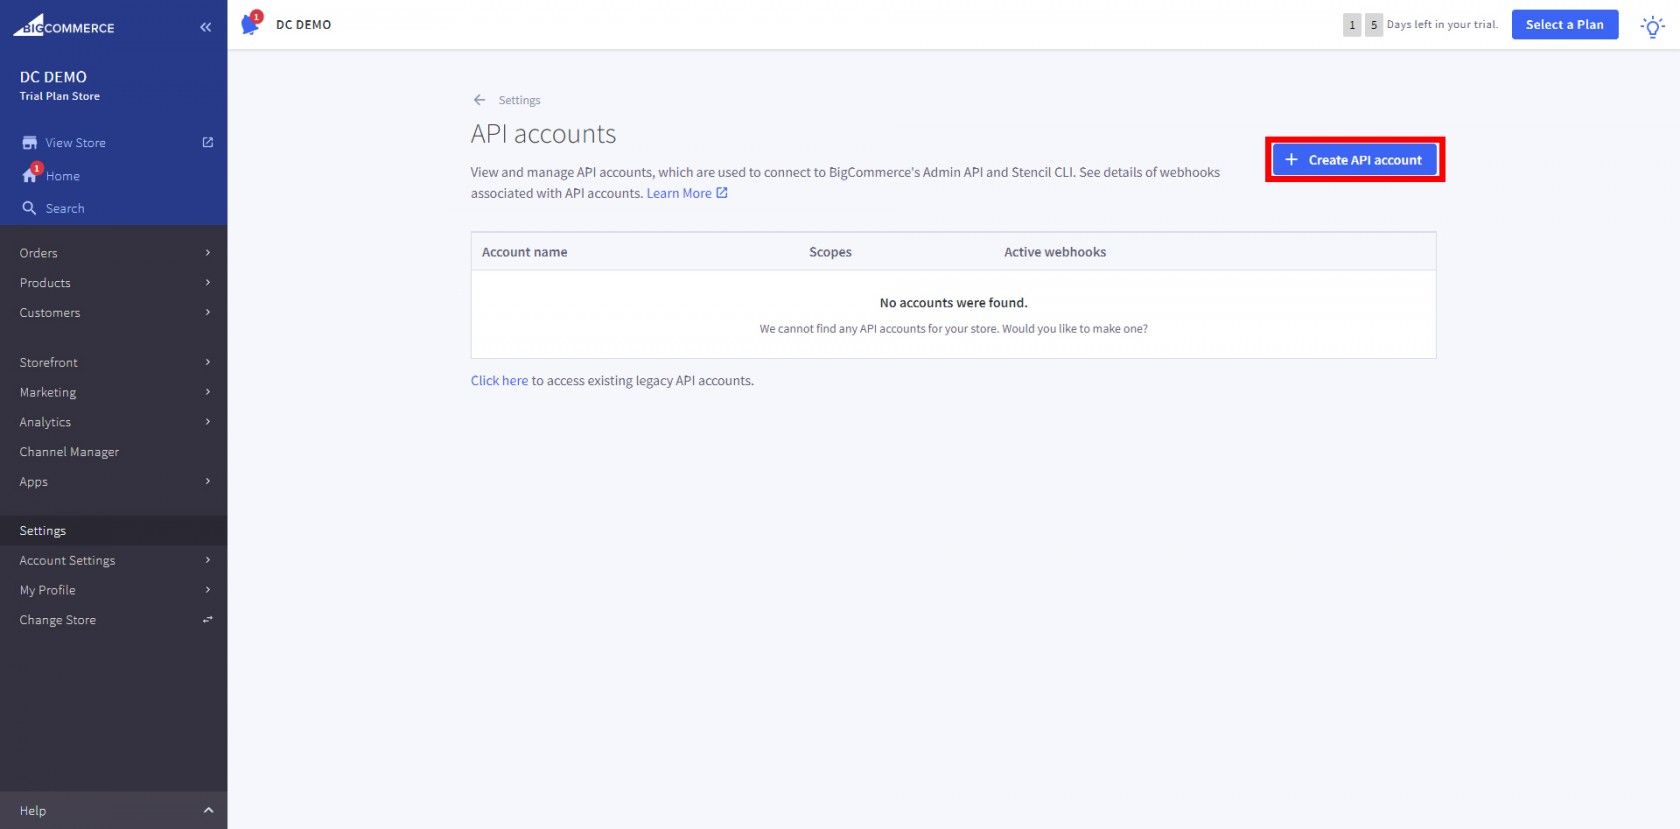1680x829 pixels.
Task: Click the Home house icon
Action: pyautogui.click(x=30, y=175)
